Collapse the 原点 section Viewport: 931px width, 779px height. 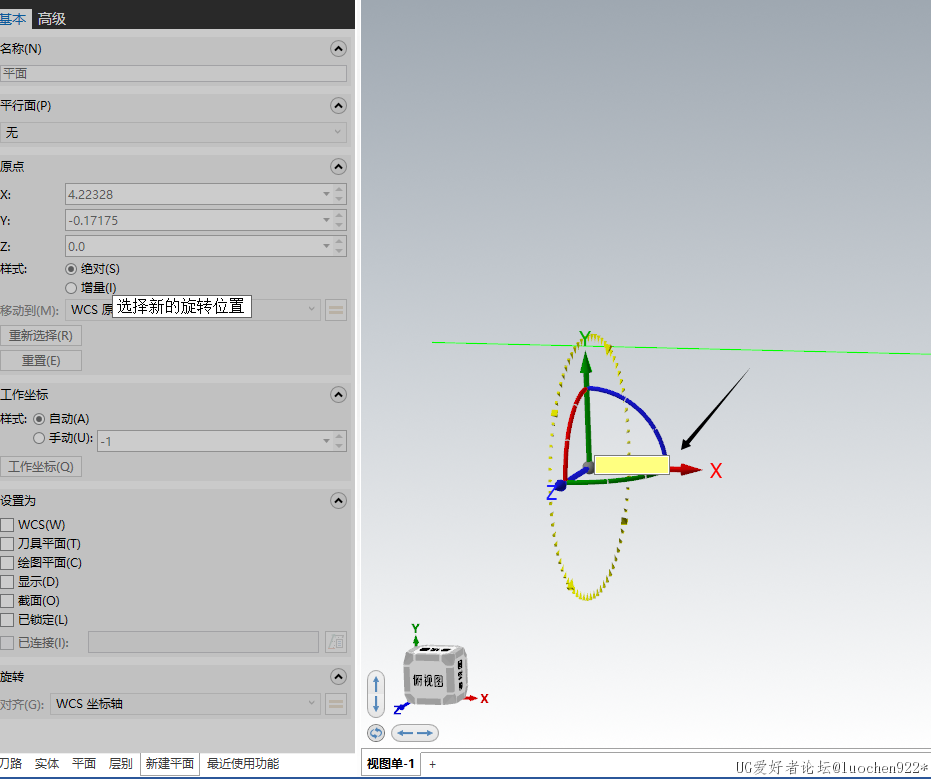338,167
